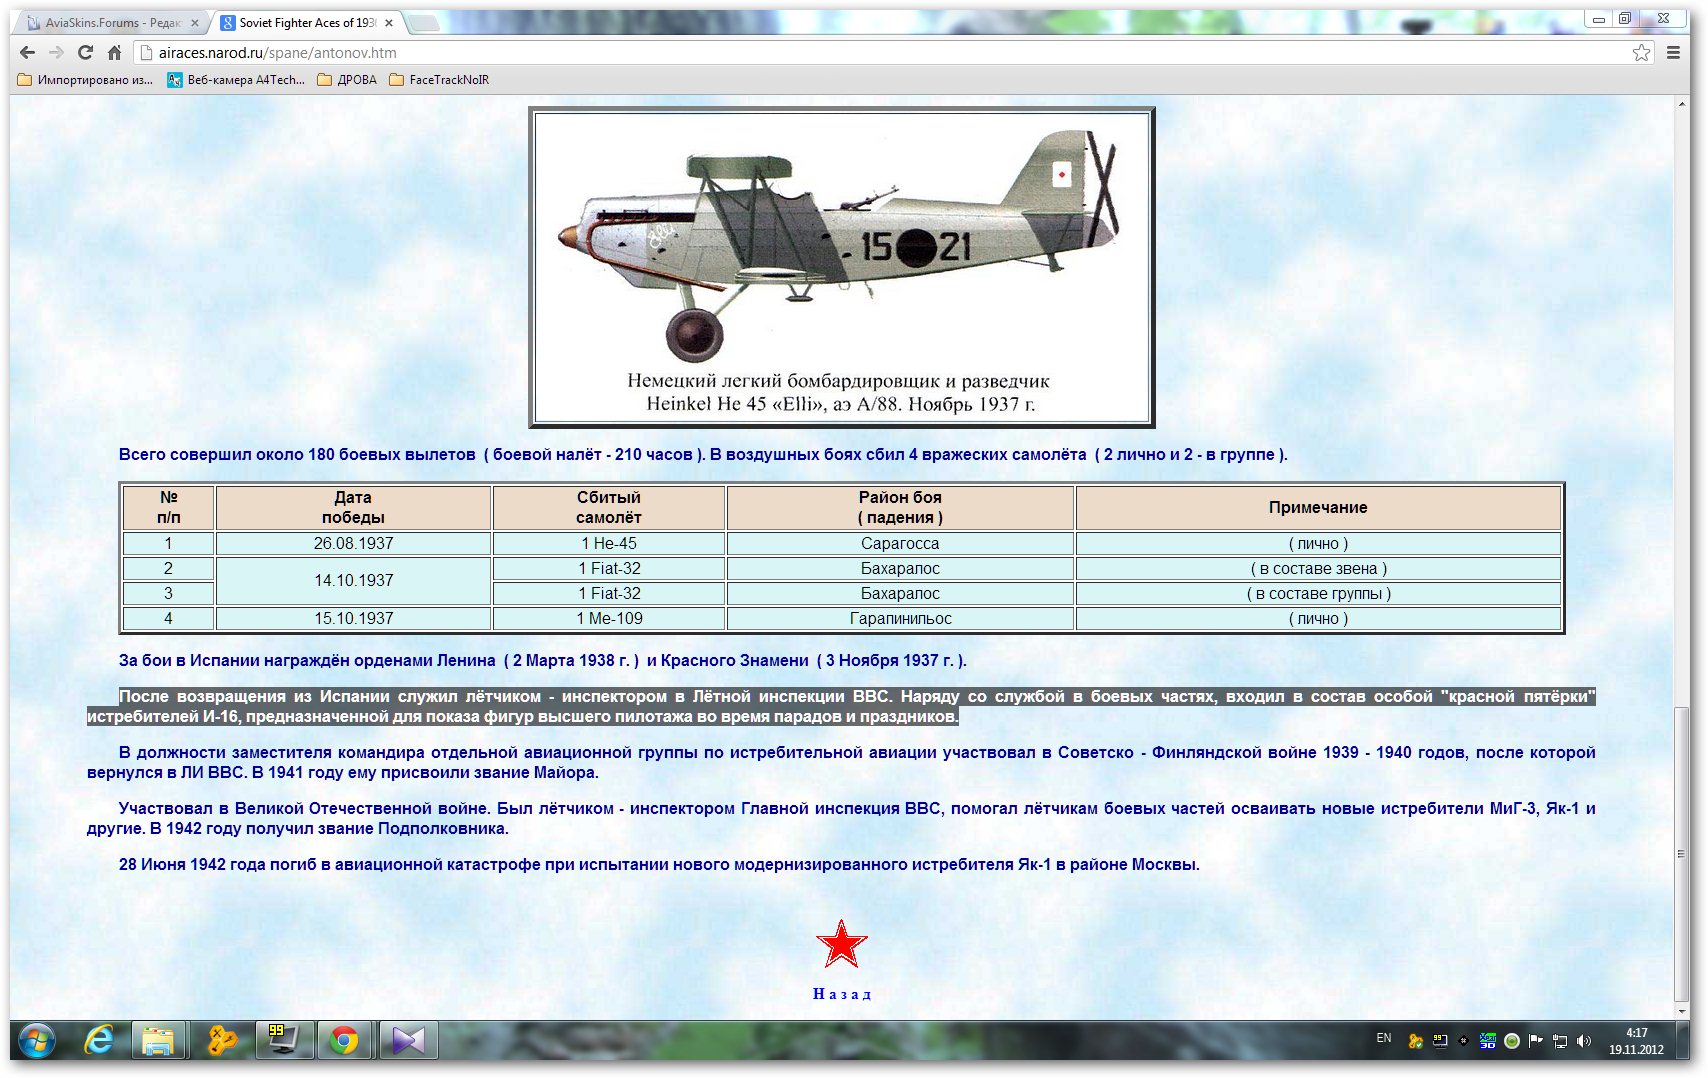Click the monitor '99' tray icon
The height and width of the screenshot is (1078, 1708).
click(1440, 1041)
